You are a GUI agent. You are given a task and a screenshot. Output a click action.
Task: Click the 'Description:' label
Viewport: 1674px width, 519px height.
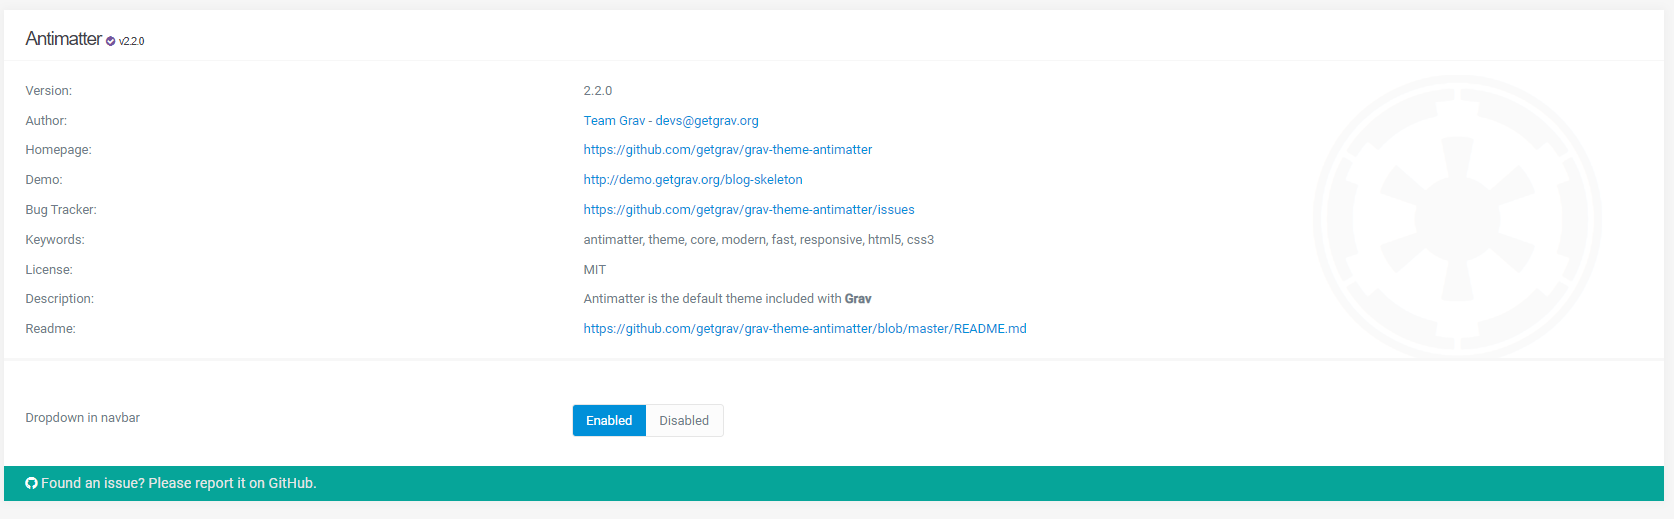click(x=60, y=299)
